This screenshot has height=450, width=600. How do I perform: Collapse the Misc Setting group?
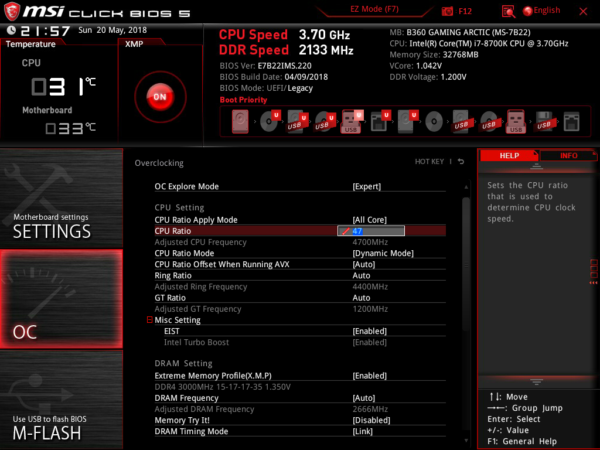tap(150, 320)
